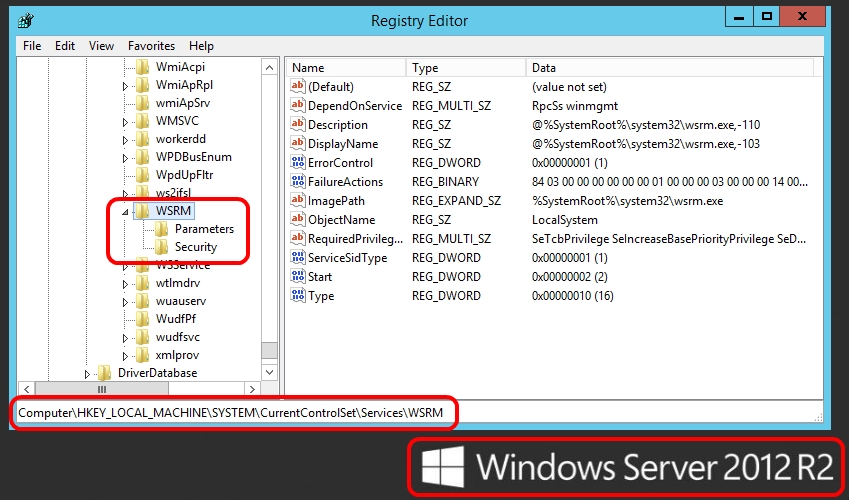The height and width of the screenshot is (500, 849).
Task: Click the workerdd folder icon
Action: tap(143, 139)
